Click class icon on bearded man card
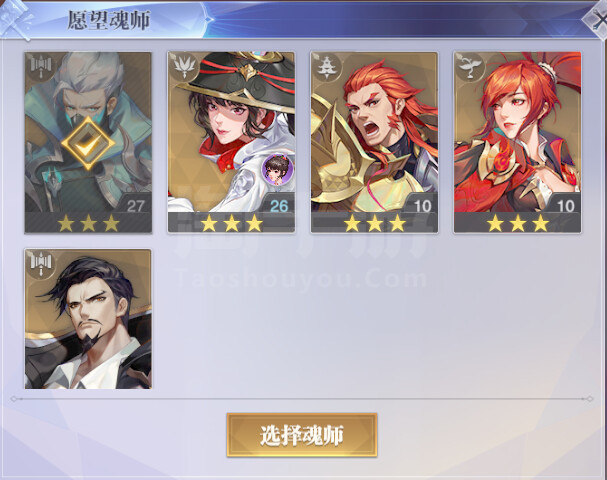The image size is (607, 480). pyautogui.click(x=41, y=264)
